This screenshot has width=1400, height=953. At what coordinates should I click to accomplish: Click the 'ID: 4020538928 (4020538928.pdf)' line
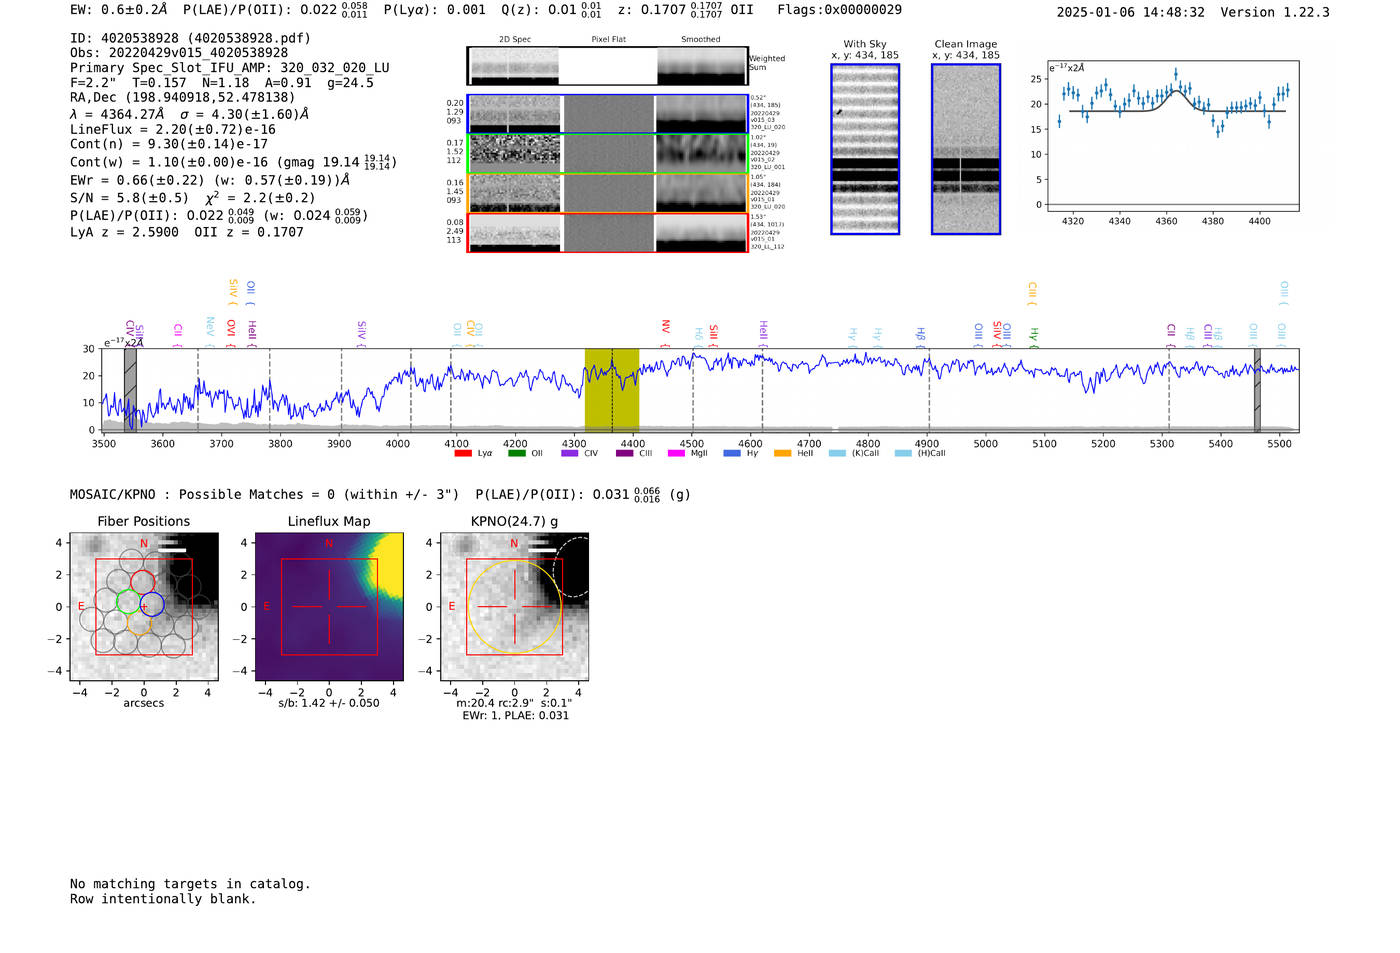[x=190, y=38]
